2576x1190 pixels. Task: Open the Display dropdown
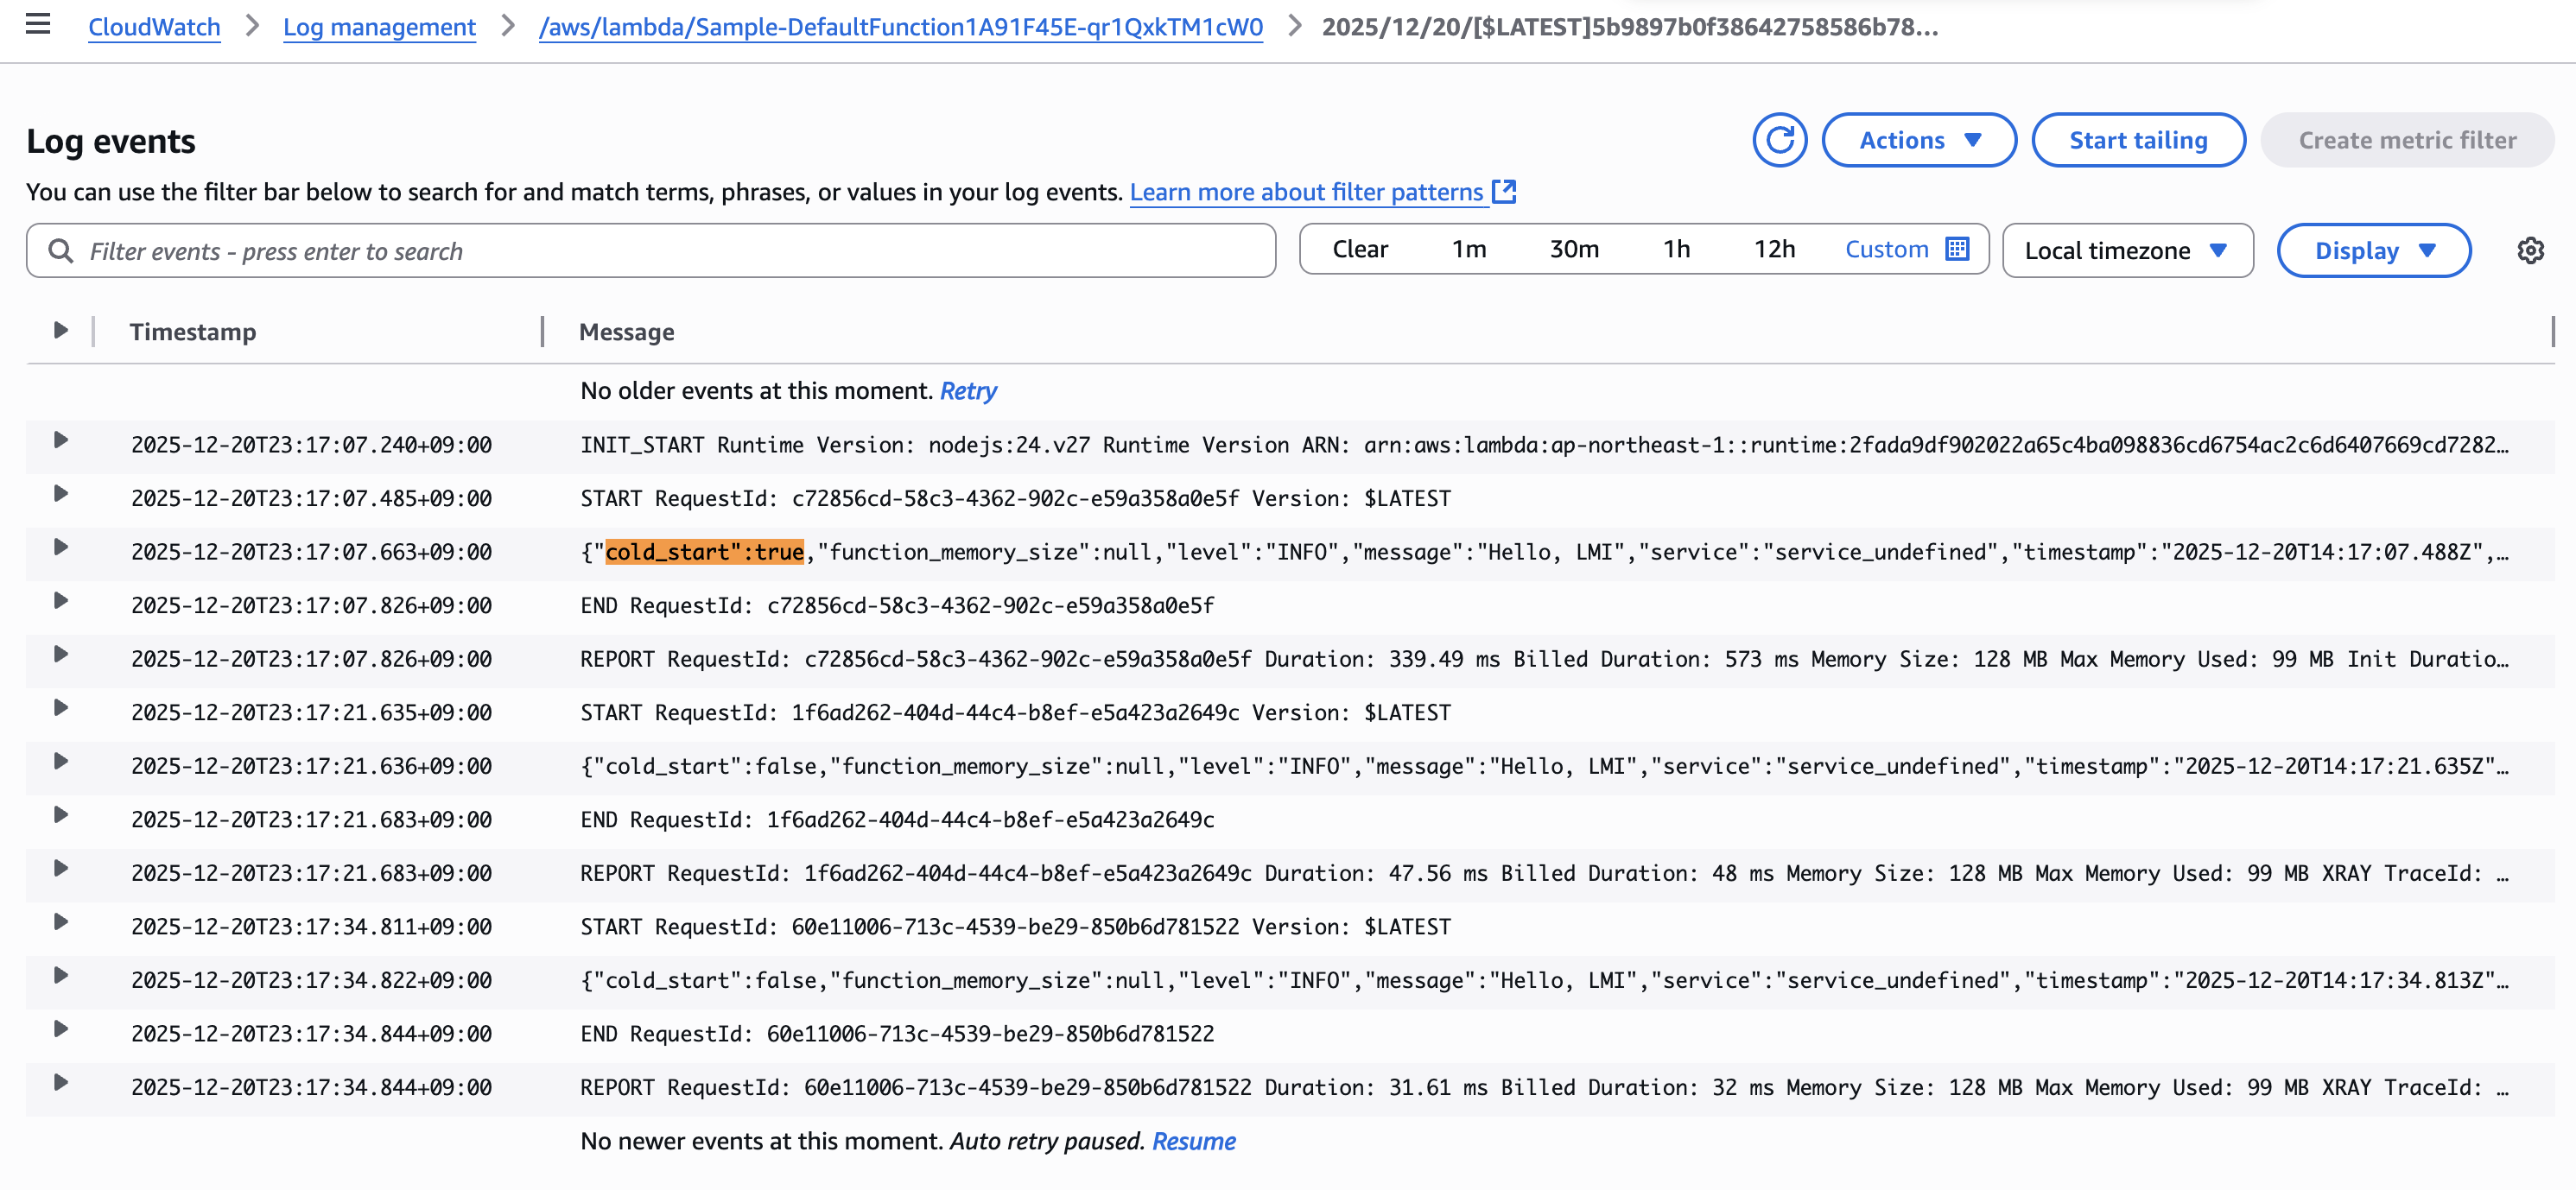coord(2373,251)
